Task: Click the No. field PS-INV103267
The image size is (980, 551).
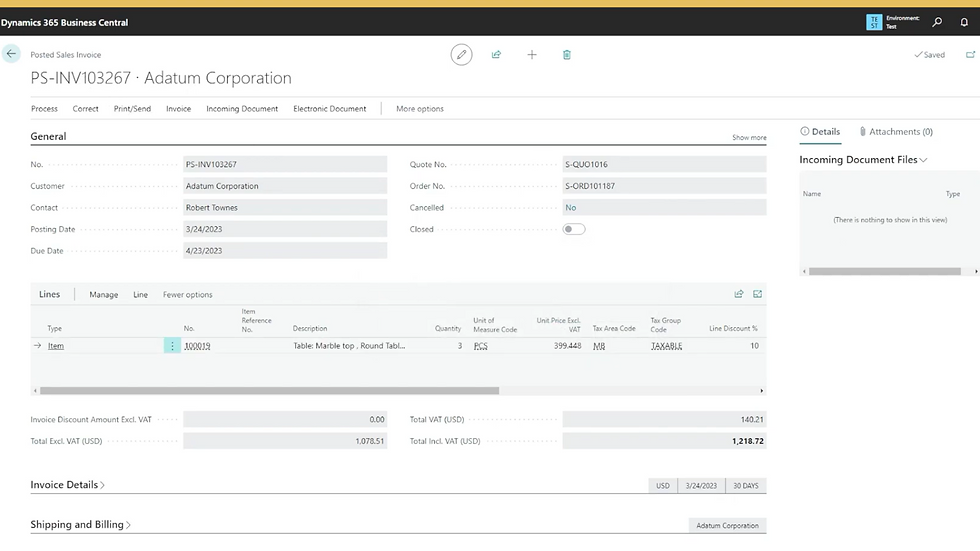Action: tap(285, 164)
